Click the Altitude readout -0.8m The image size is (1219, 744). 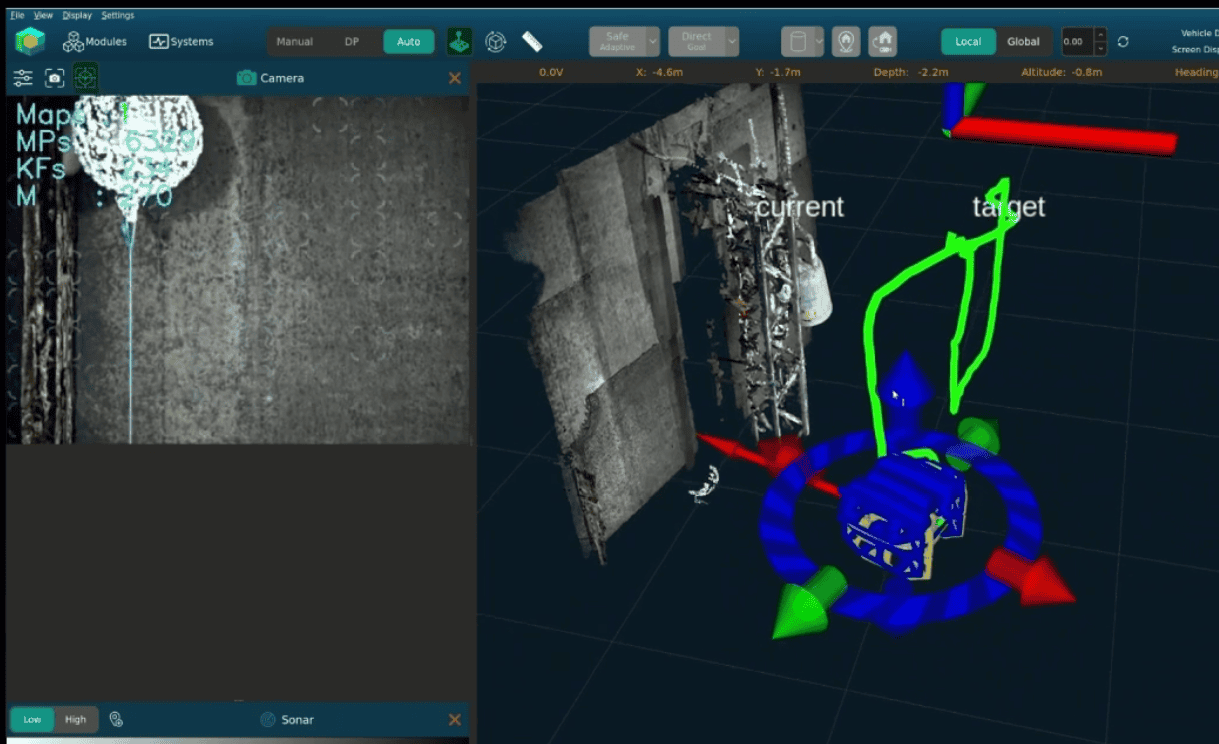coord(1061,72)
